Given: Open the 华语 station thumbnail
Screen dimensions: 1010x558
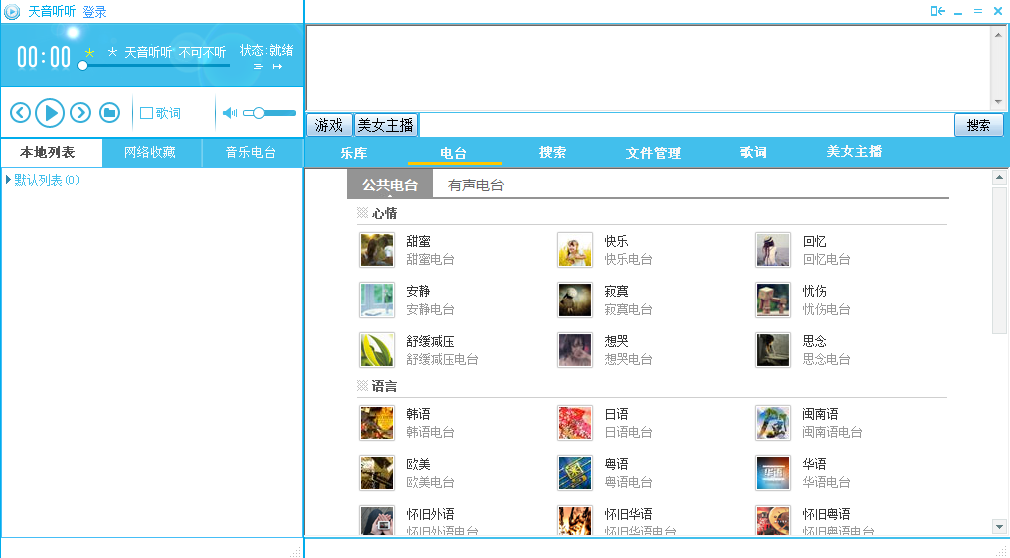Looking at the screenshot, I should (x=773, y=474).
